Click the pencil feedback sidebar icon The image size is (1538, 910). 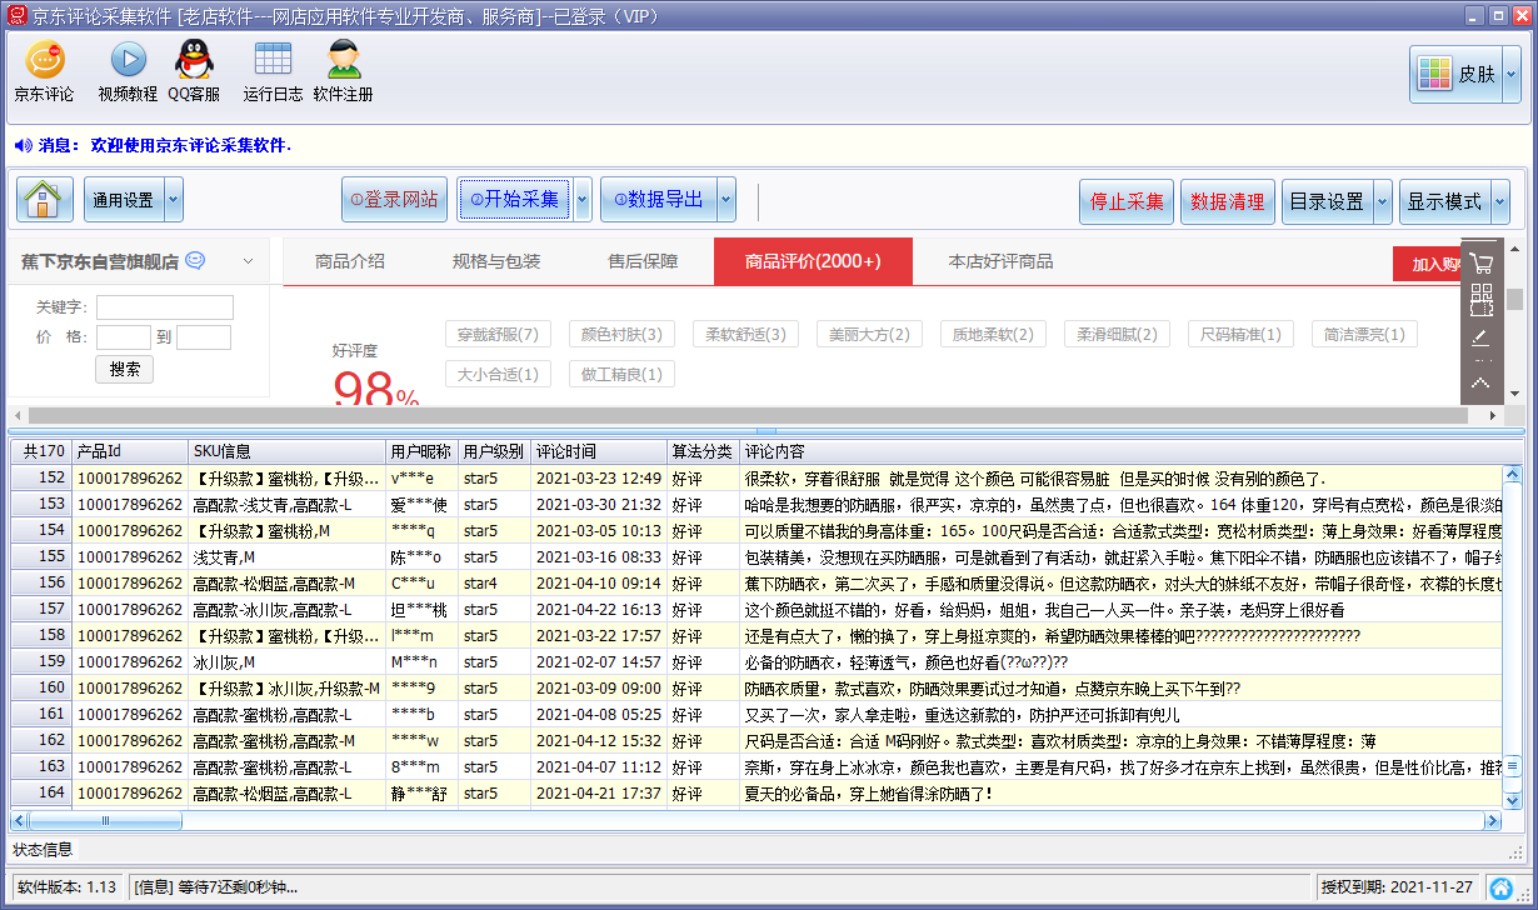pyautogui.click(x=1481, y=339)
